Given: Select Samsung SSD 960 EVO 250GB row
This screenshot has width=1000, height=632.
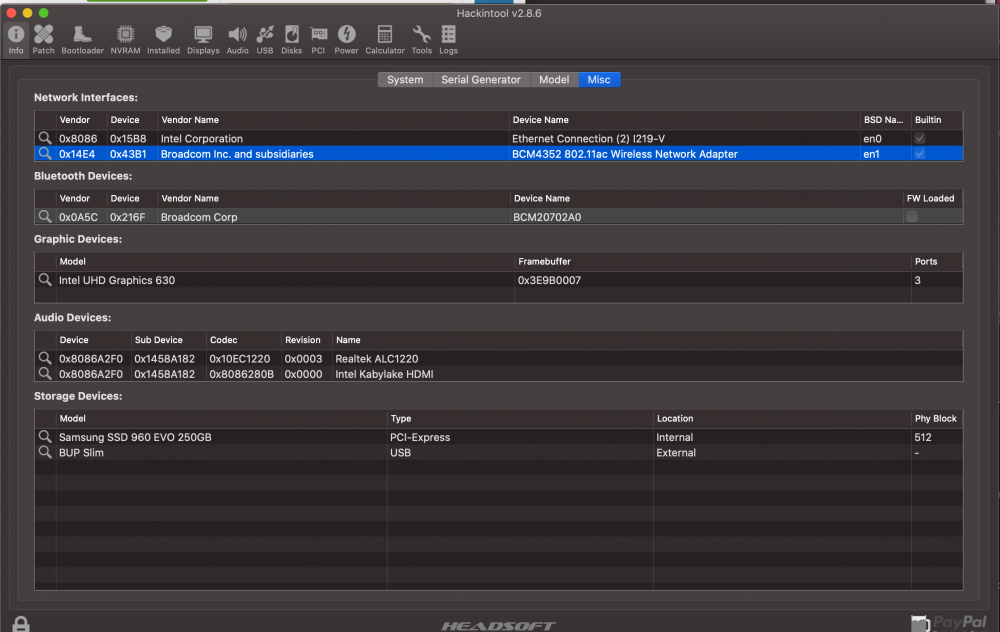Looking at the screenshot, I should click(498, 437).
